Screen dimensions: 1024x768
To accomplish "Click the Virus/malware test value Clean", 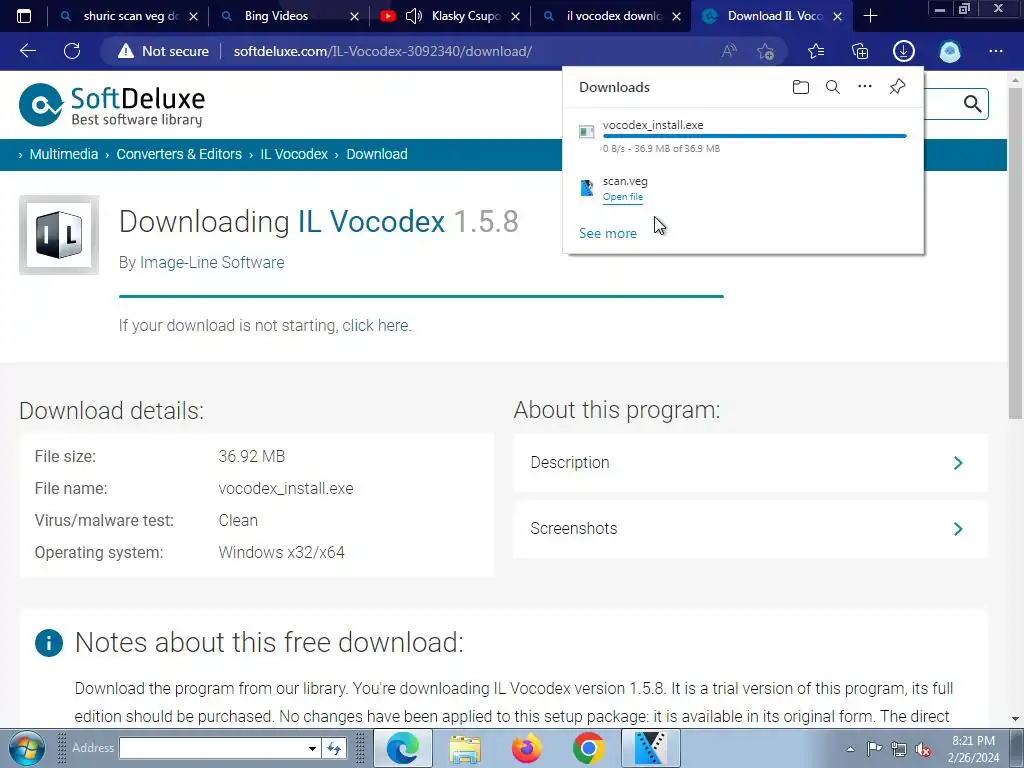I will tap(238, 520).
